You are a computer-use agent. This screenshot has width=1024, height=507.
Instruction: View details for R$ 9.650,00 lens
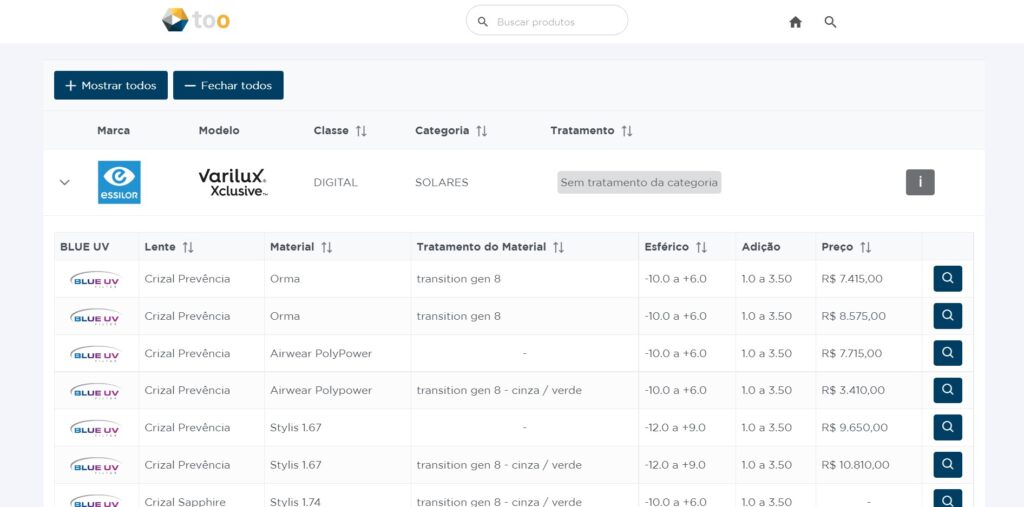pos(948,427)
